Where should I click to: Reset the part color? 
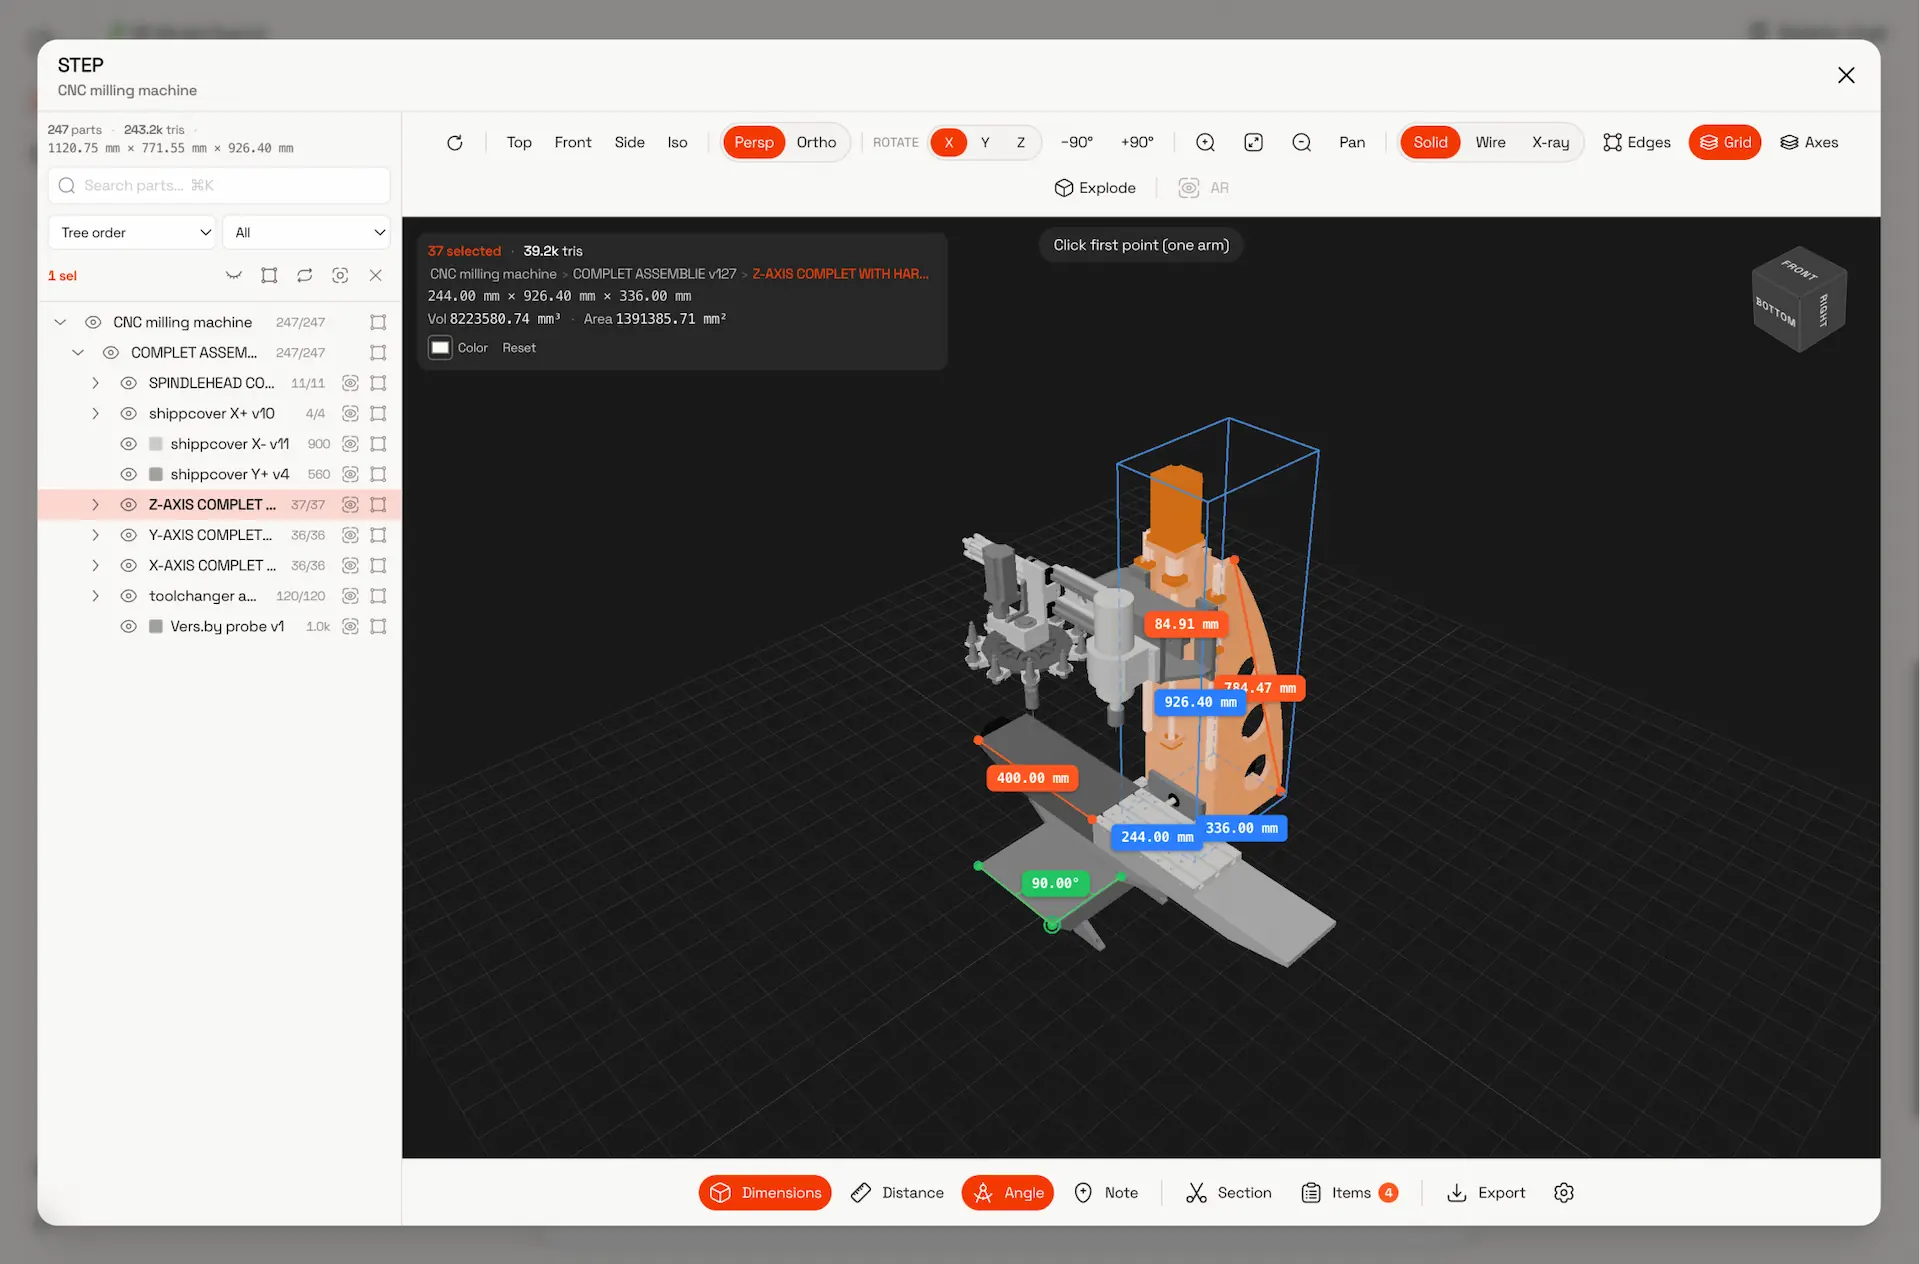point(519,348)
